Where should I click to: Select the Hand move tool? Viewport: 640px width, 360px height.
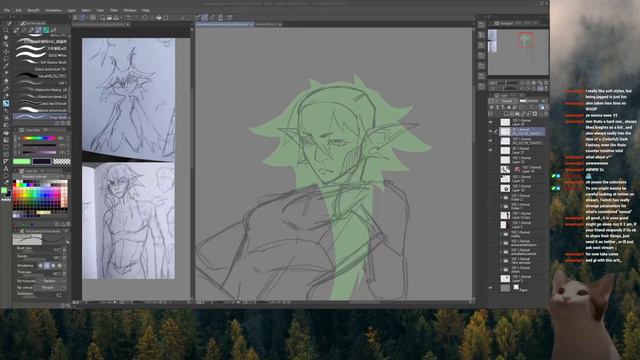click(6, 37)
